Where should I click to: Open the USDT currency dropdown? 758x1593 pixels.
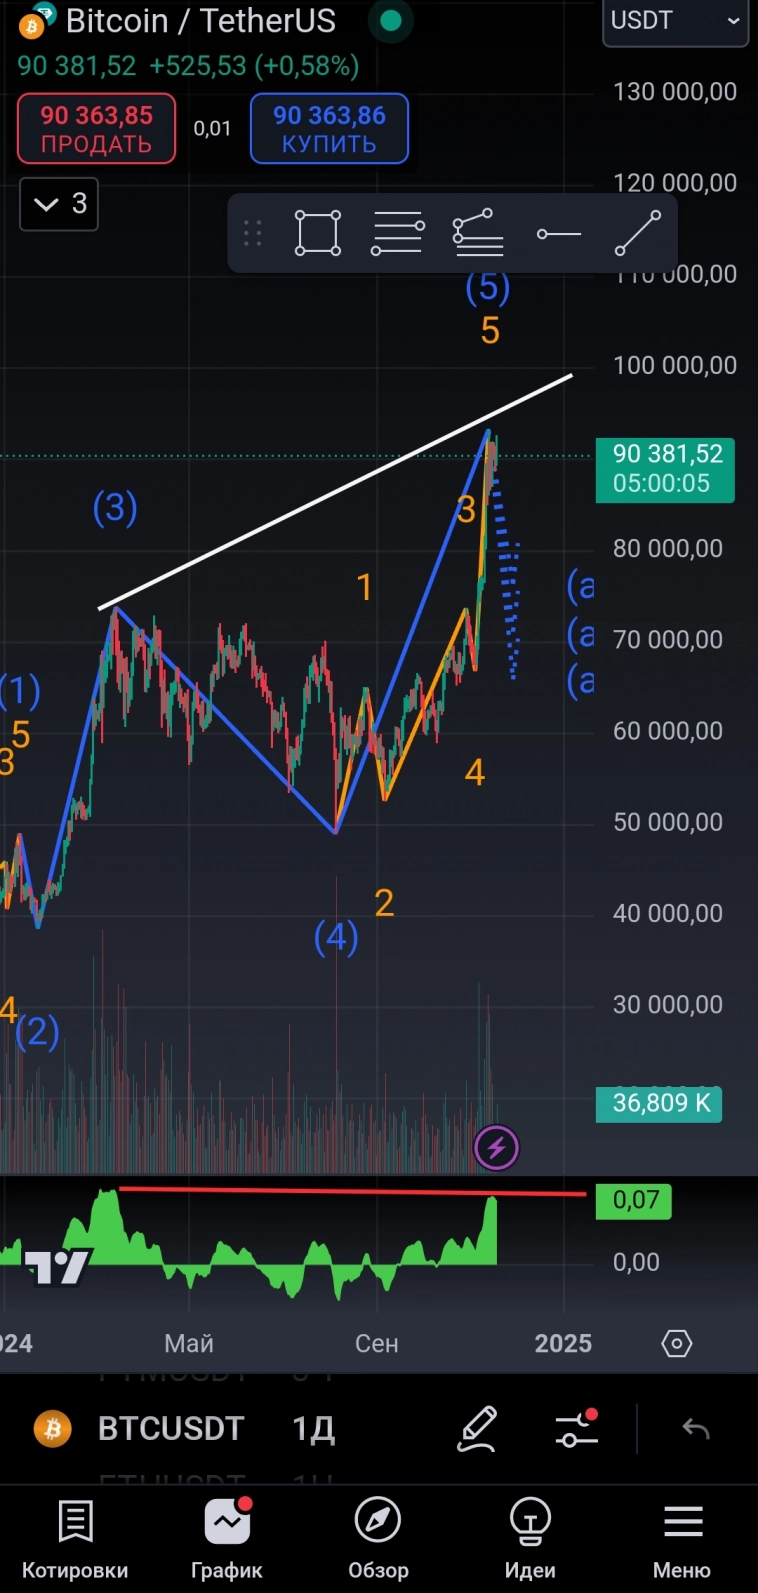coord(675,21)
